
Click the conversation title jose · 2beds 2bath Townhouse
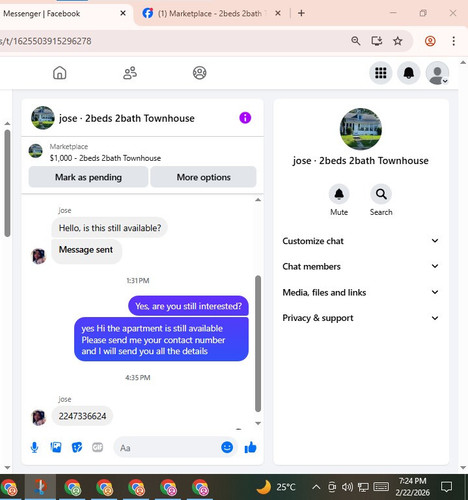coord(127,118)
